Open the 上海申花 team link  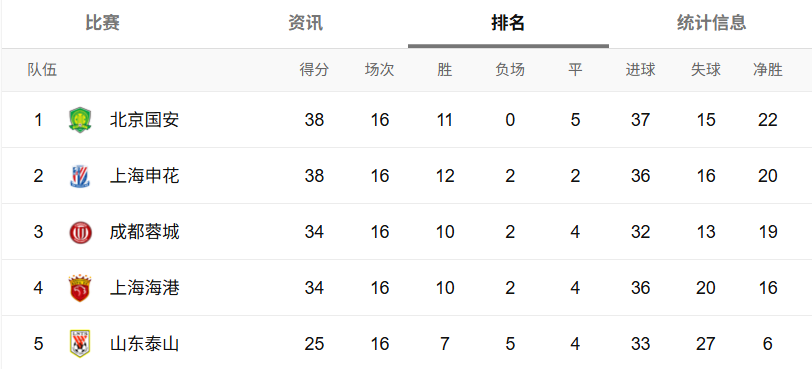pos(144,176)
